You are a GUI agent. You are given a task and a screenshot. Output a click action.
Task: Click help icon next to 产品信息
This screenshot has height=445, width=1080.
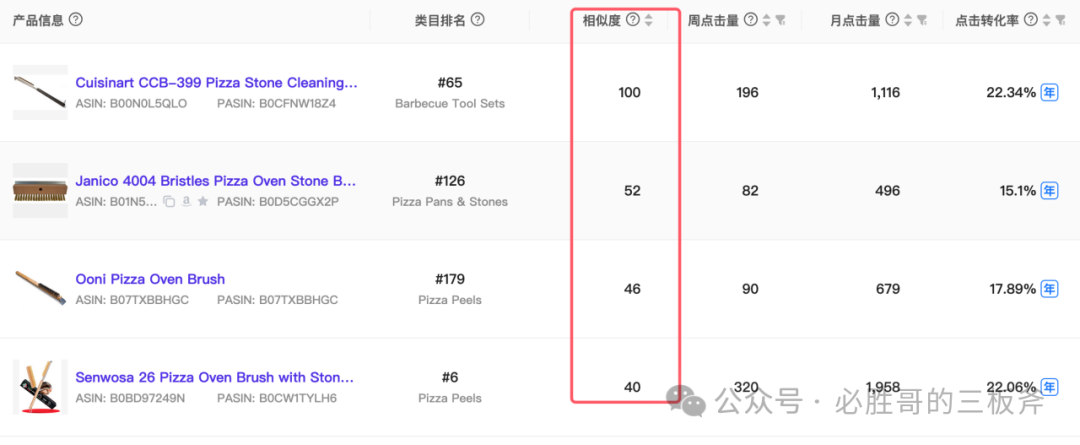[x=76, y=19]
